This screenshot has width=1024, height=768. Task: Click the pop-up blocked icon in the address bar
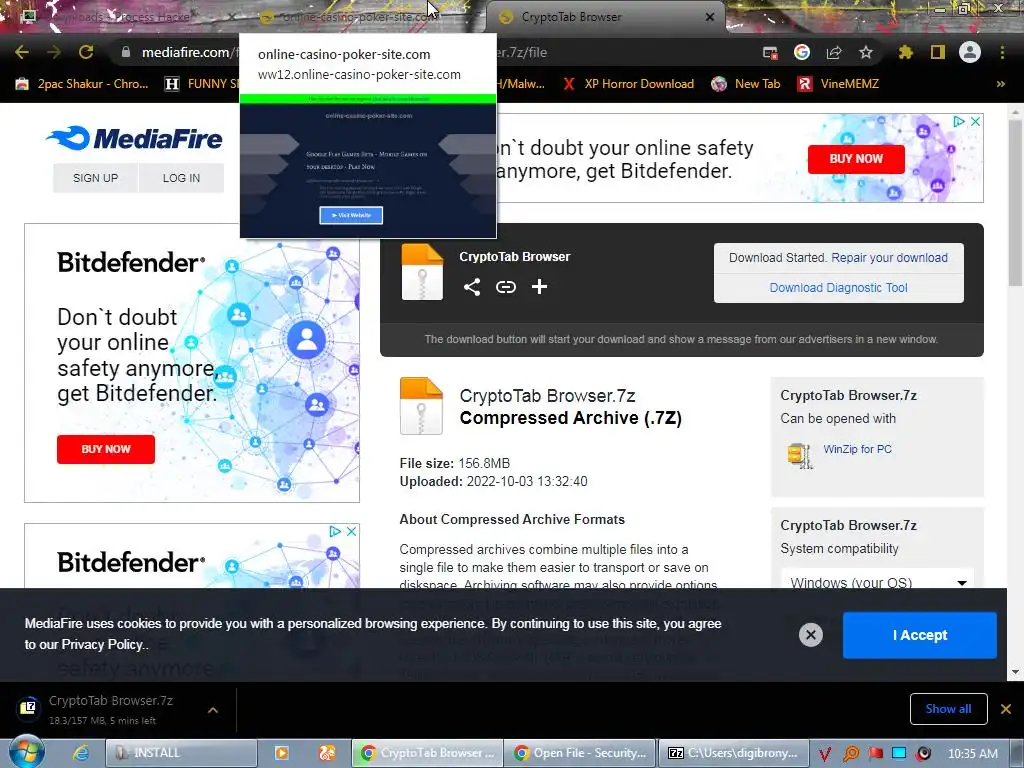(771, 53)
